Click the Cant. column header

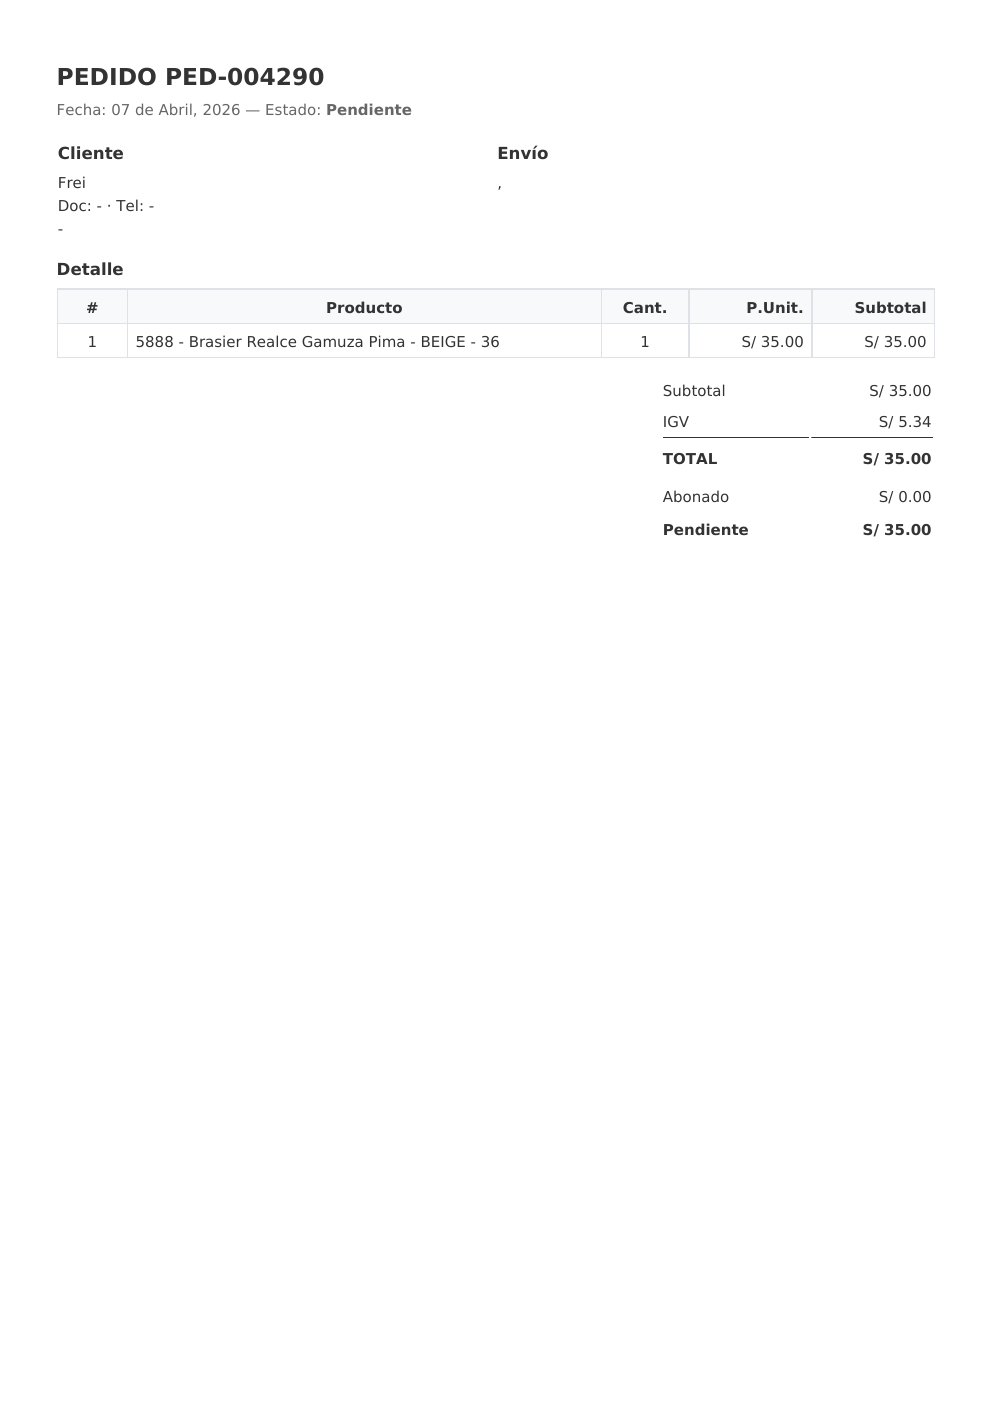[x=644, y=308]
